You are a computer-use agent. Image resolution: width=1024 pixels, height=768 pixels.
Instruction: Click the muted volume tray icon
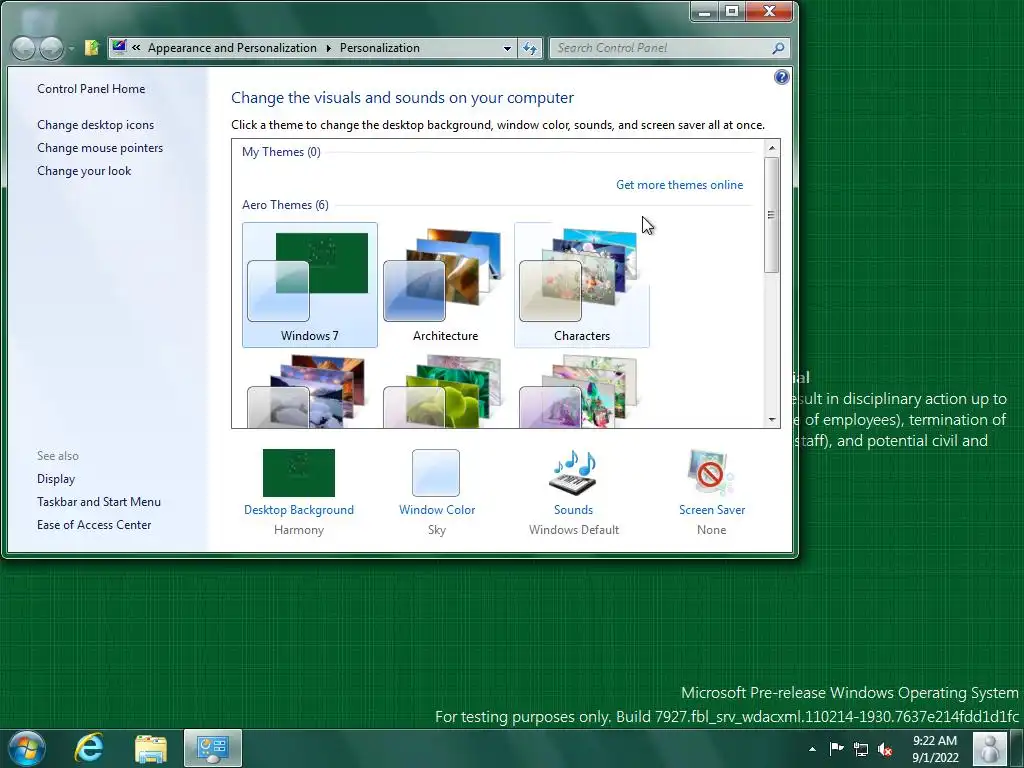pos(885,750)
